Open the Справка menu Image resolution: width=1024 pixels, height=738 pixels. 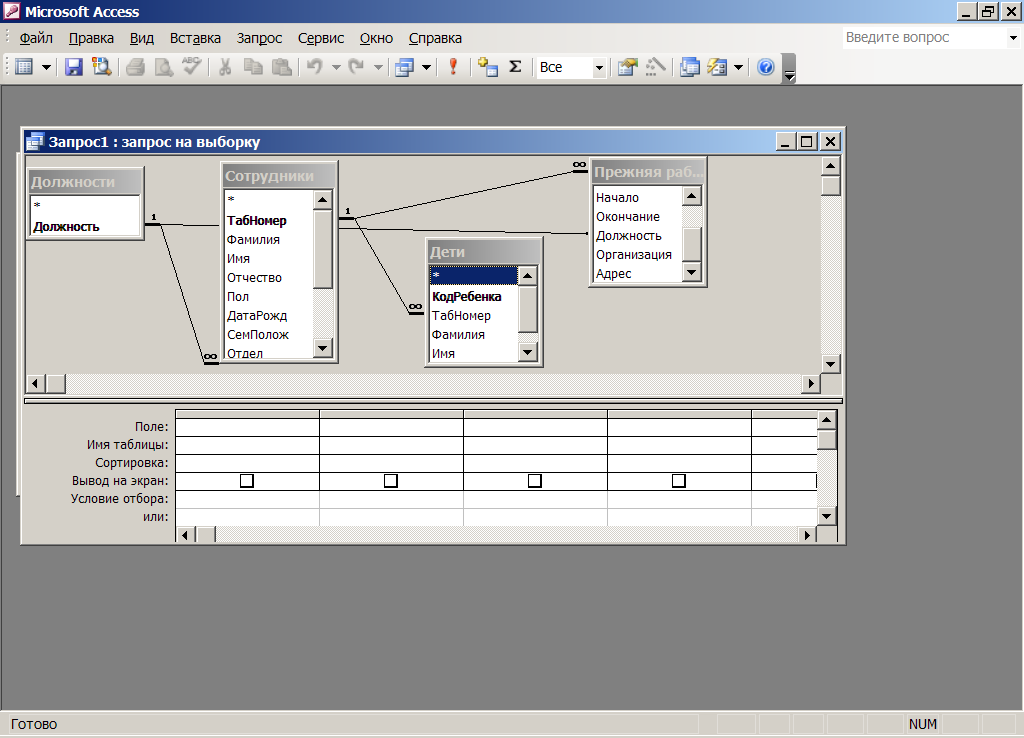pos(435,38)
